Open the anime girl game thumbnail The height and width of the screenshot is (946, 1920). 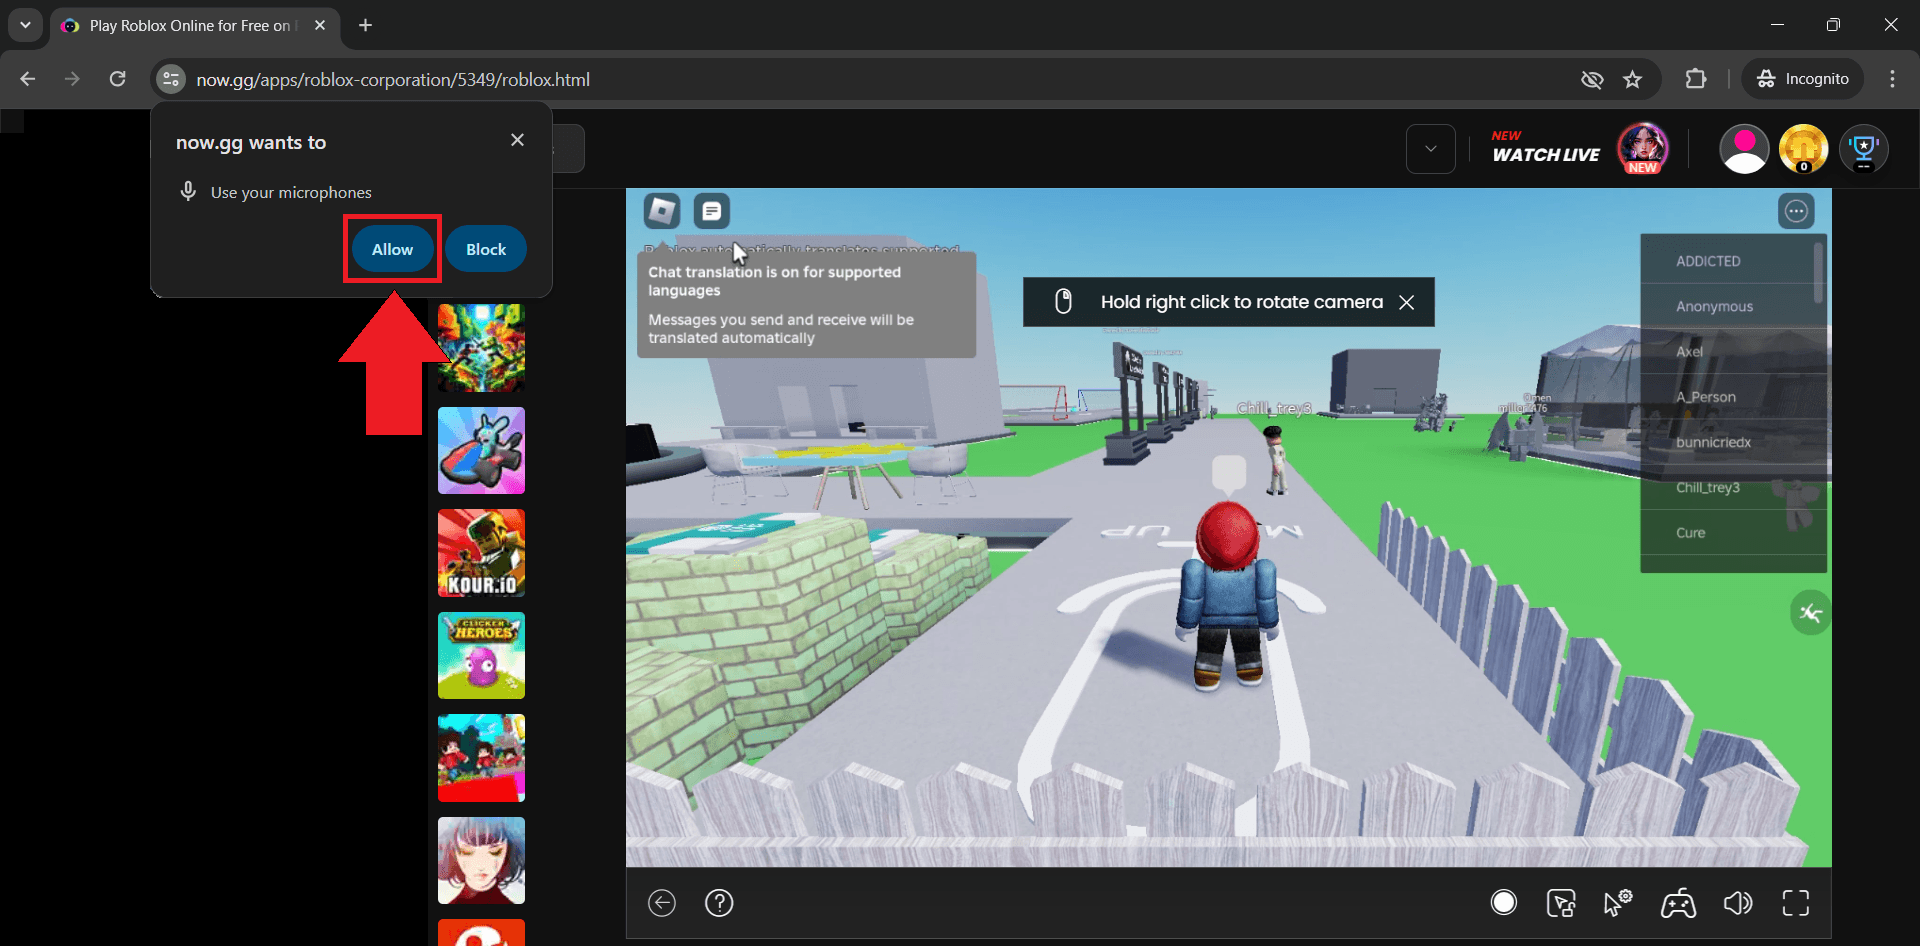[x=481, y=860]
